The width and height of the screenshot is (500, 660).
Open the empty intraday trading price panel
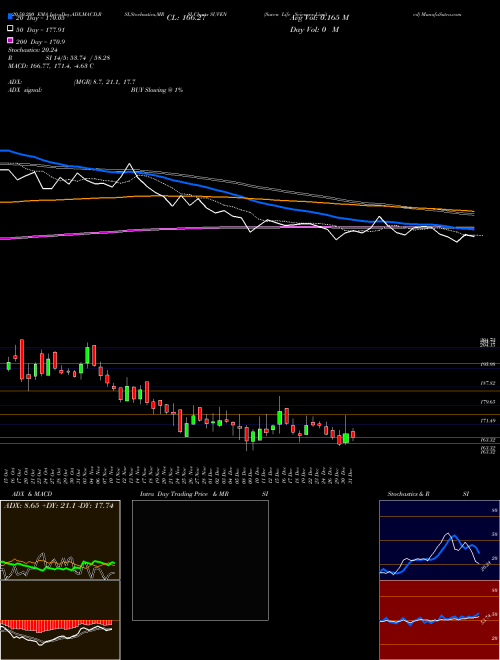[x=200, y=560]
